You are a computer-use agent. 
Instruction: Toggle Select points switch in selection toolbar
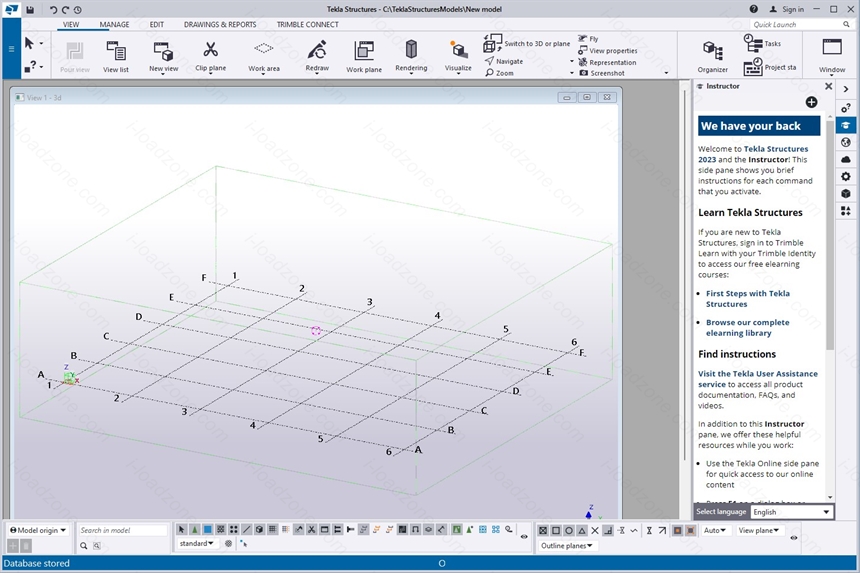click(x=234, y=530)
